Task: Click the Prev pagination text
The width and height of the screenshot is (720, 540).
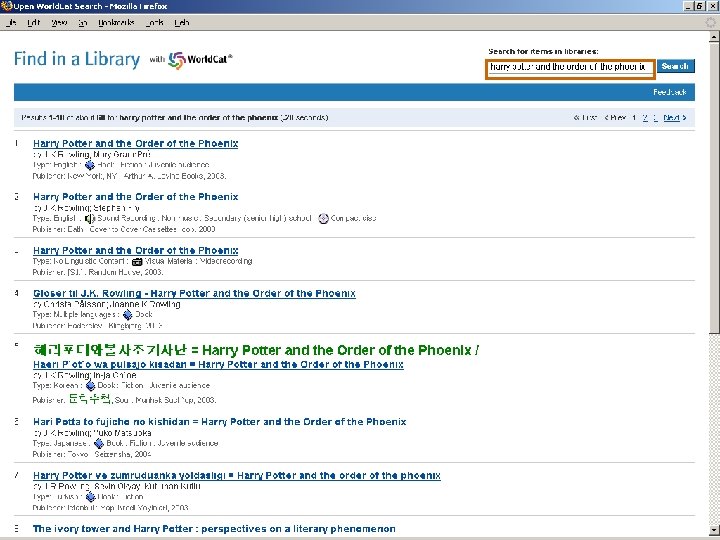Action: pyautogui.click(x=615, y=118)
